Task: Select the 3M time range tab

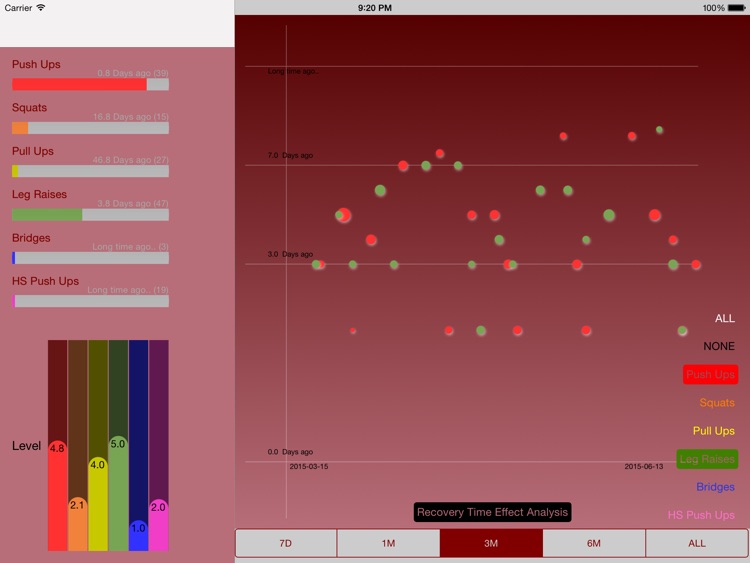Action: (x=491, y=543)
